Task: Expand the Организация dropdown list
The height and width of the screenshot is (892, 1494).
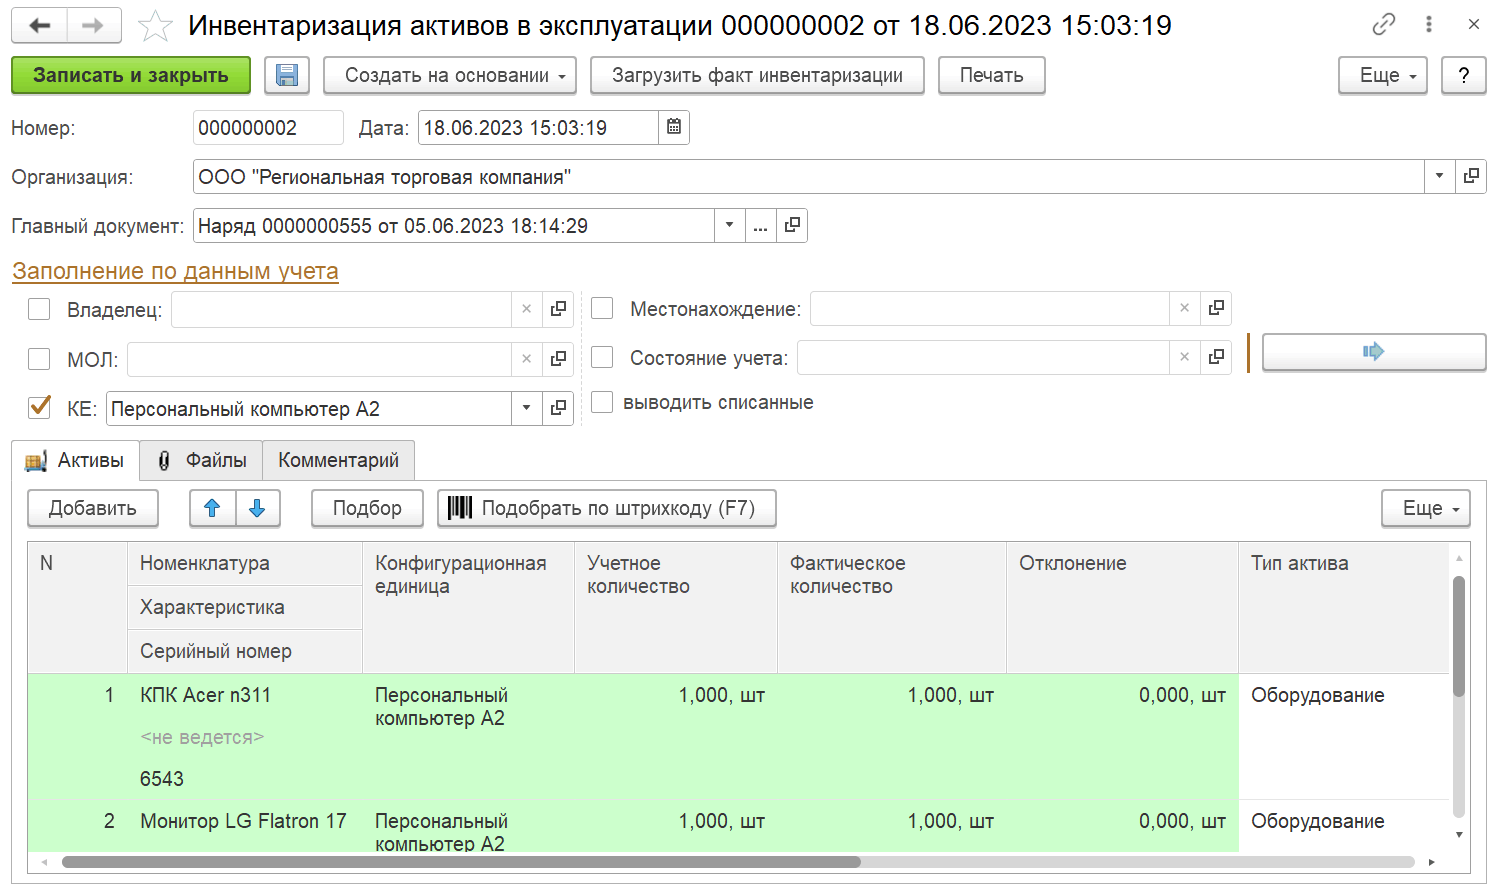Action: click(x=1439, y=176)
